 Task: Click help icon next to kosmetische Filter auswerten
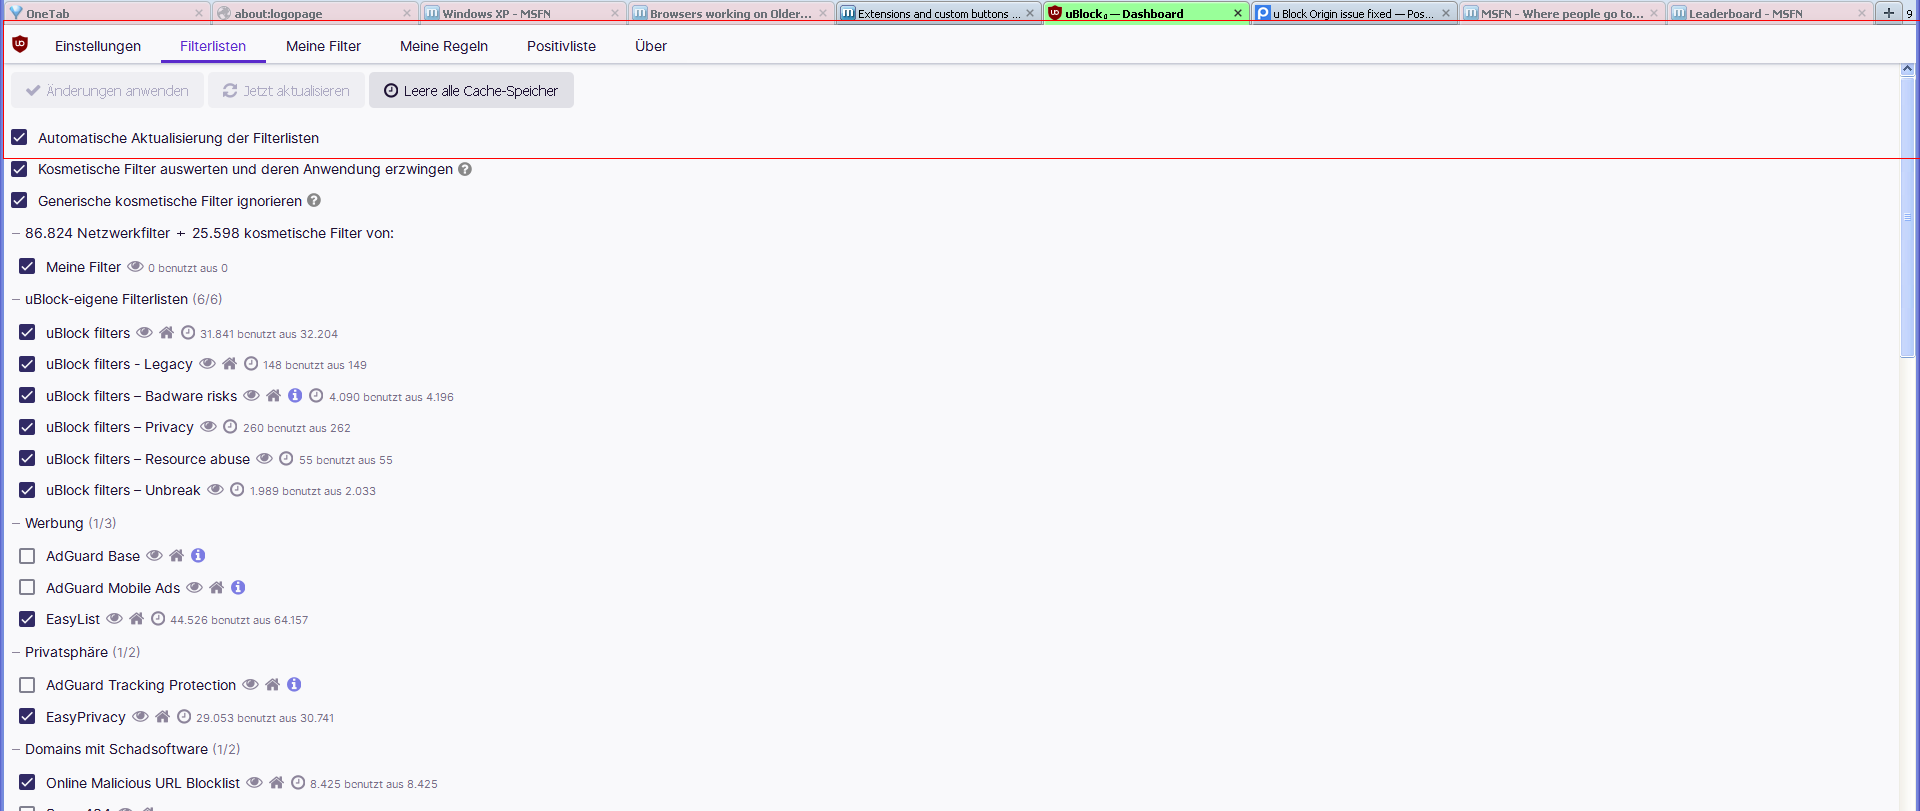(x=465, y=169)
